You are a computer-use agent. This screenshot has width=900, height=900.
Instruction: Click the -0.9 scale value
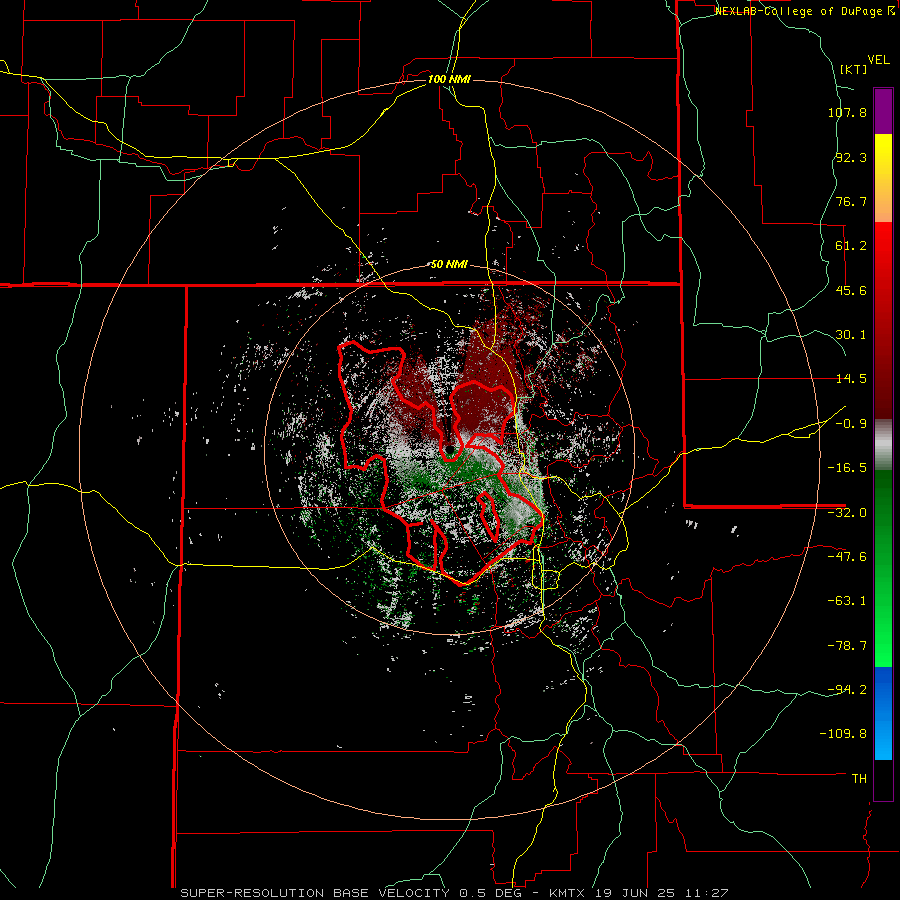[x=851, y=424]
